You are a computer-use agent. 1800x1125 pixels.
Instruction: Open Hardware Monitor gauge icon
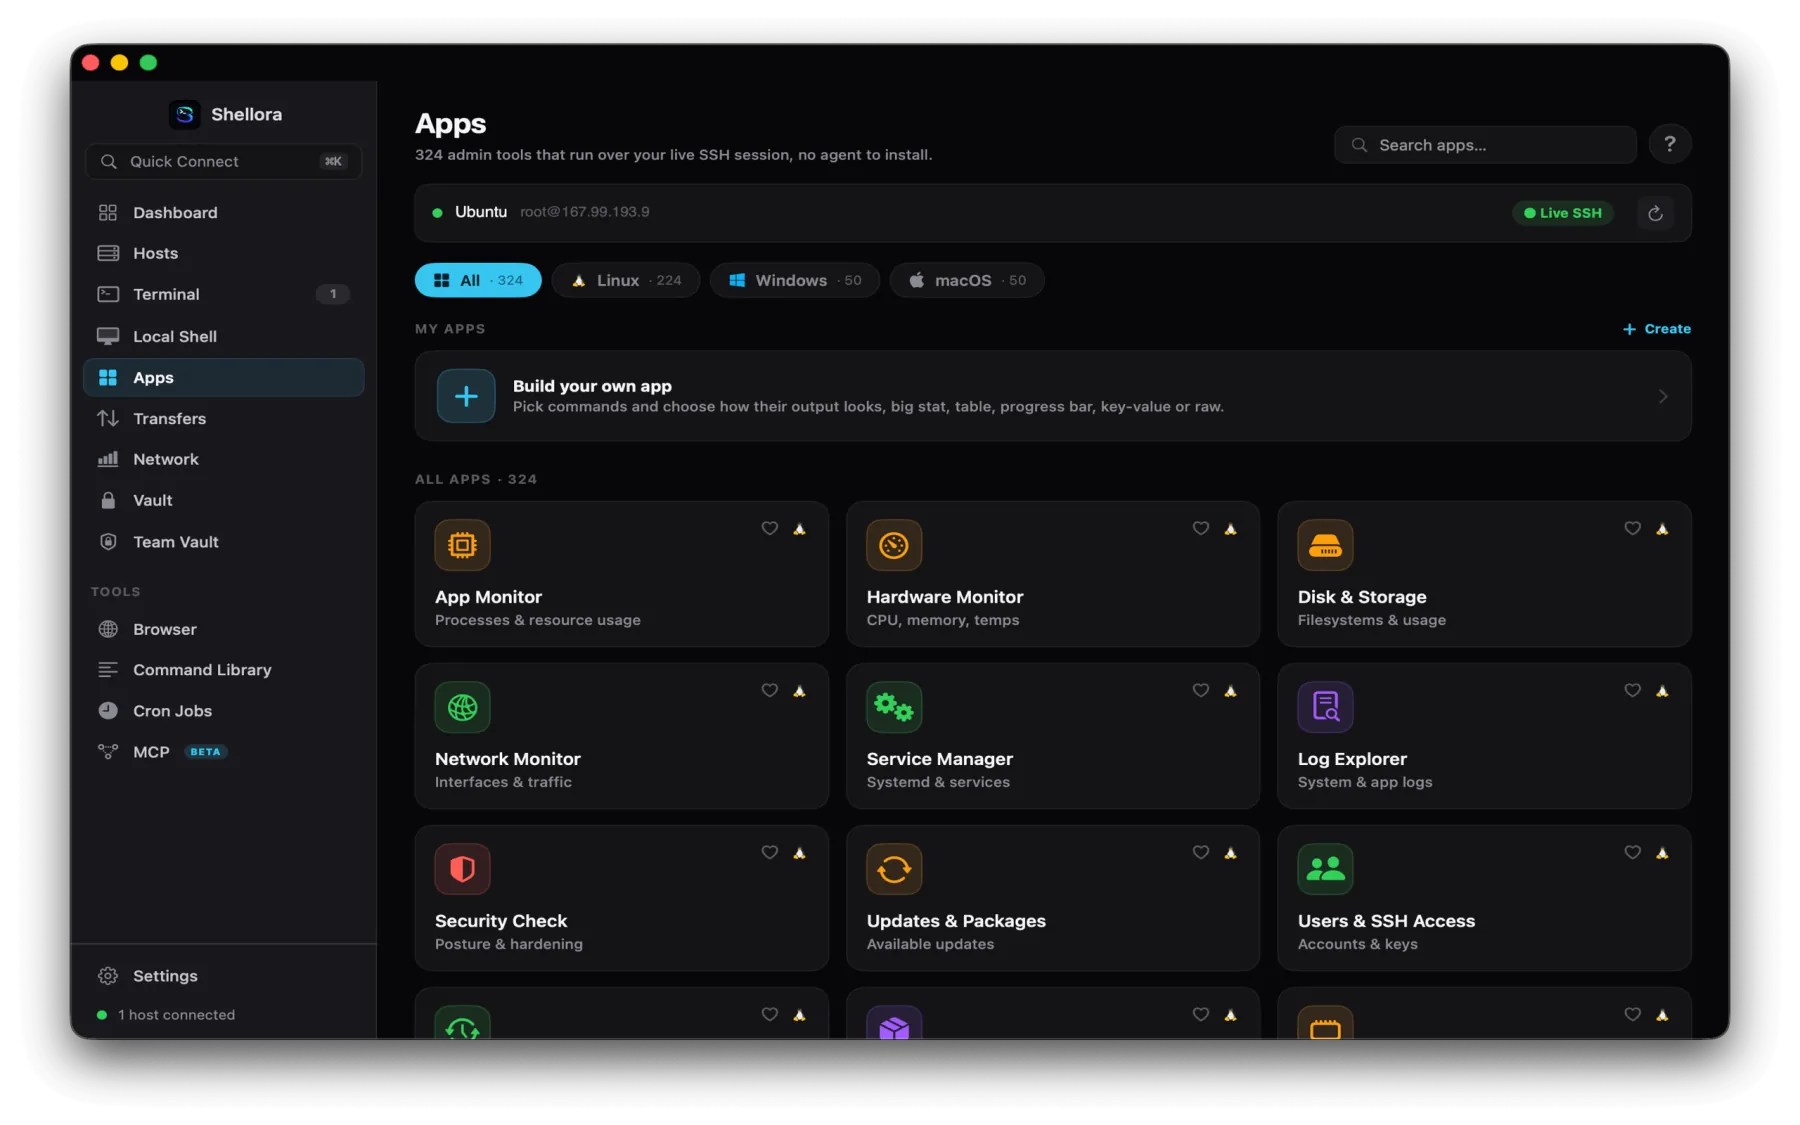point(894,545)
